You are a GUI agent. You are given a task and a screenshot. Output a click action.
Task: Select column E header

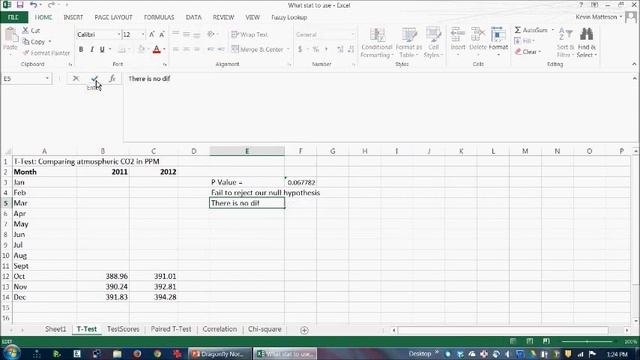[x=247, y=151]
